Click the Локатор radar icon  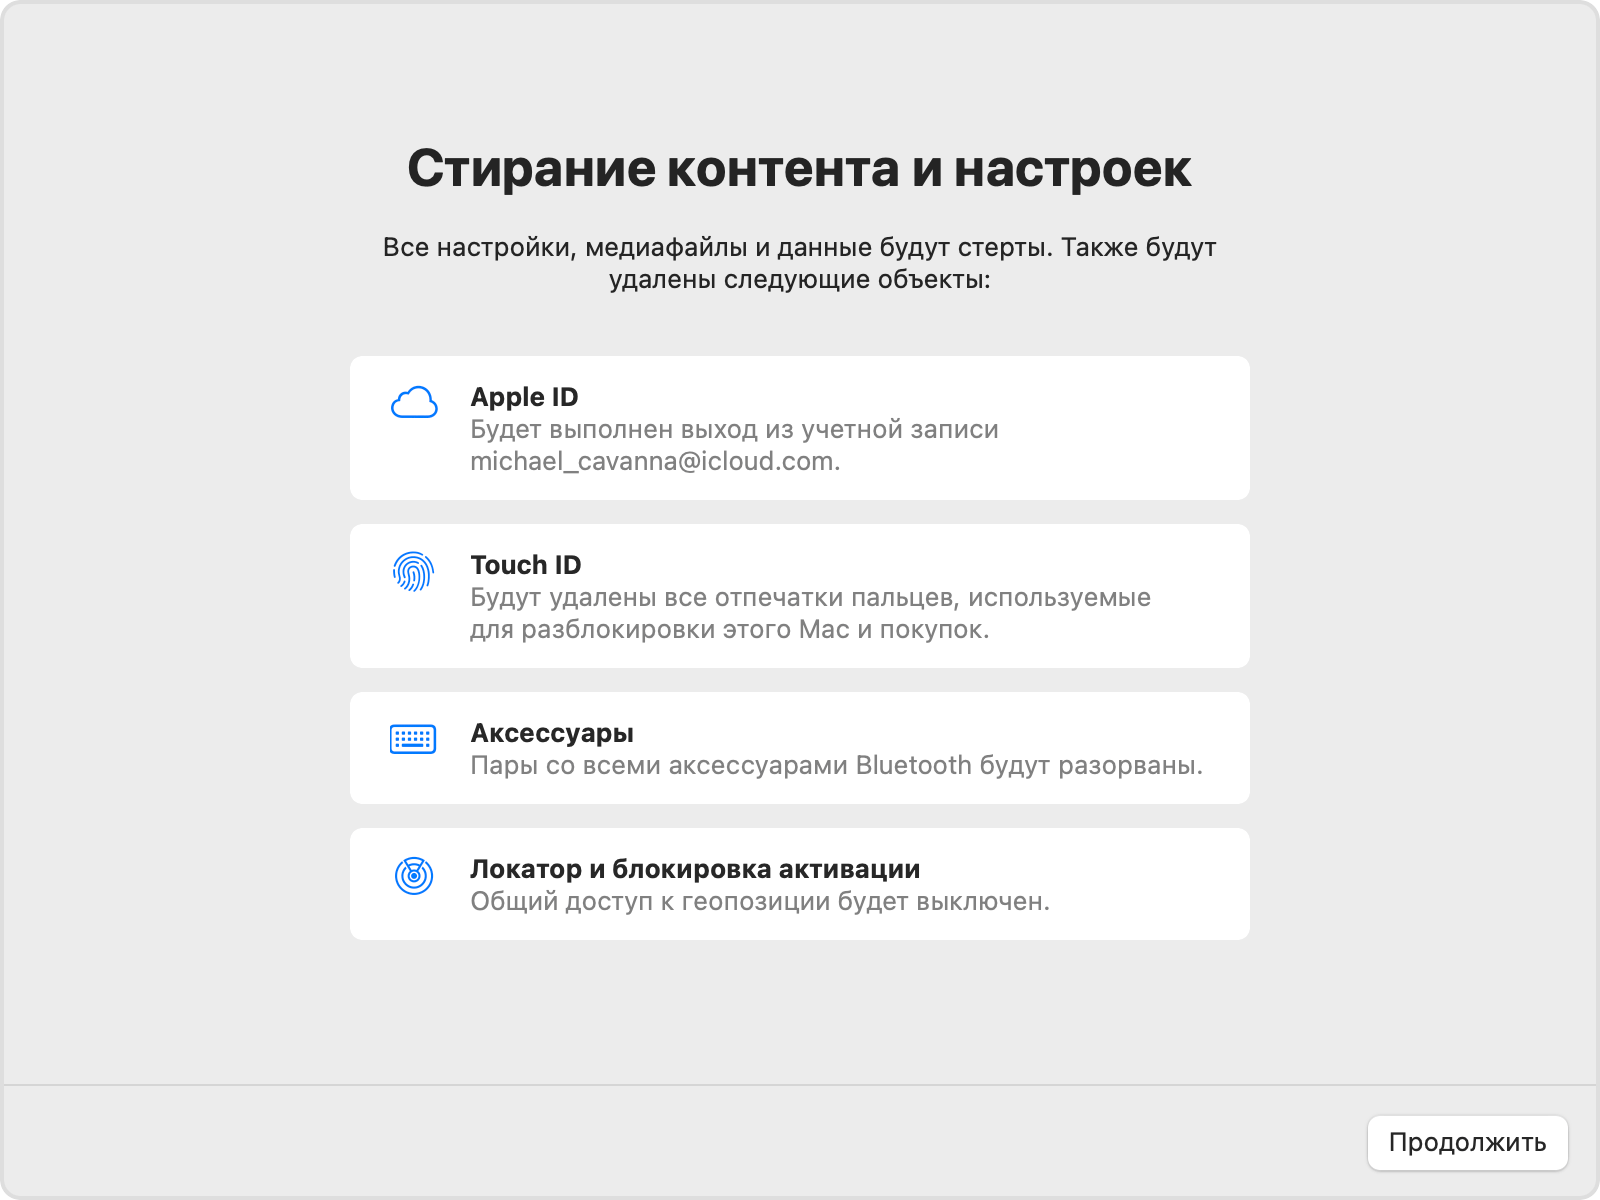point(414,876)
